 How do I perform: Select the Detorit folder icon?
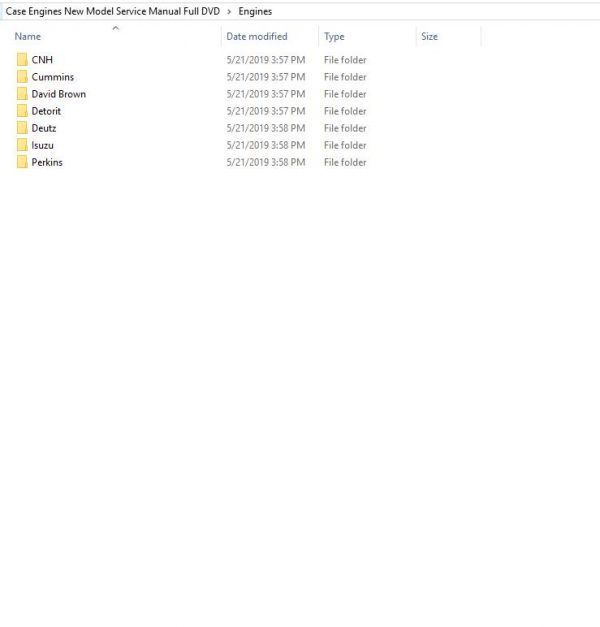tap(22, 111)
